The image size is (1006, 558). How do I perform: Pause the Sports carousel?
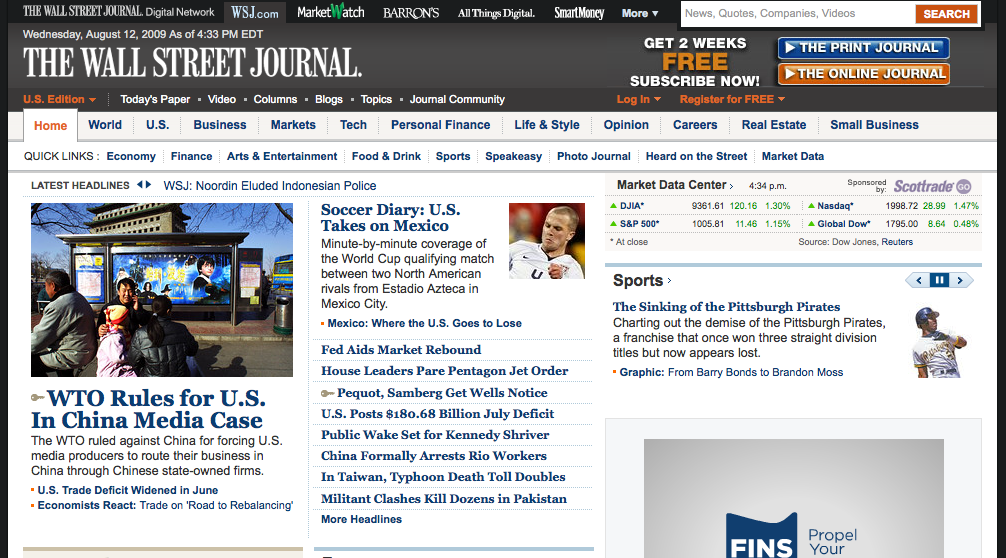pos(939,280)
